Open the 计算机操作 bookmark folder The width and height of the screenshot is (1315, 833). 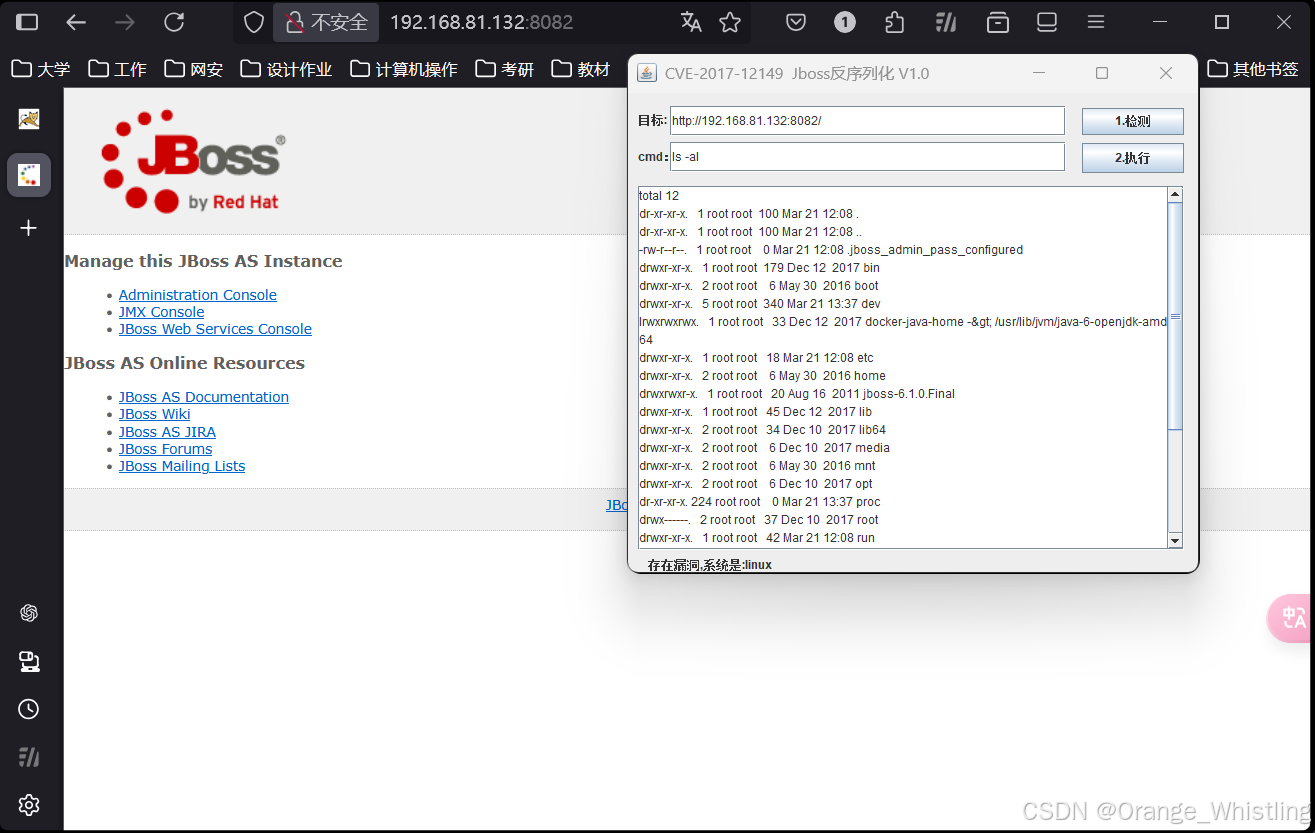click(404, 69)
